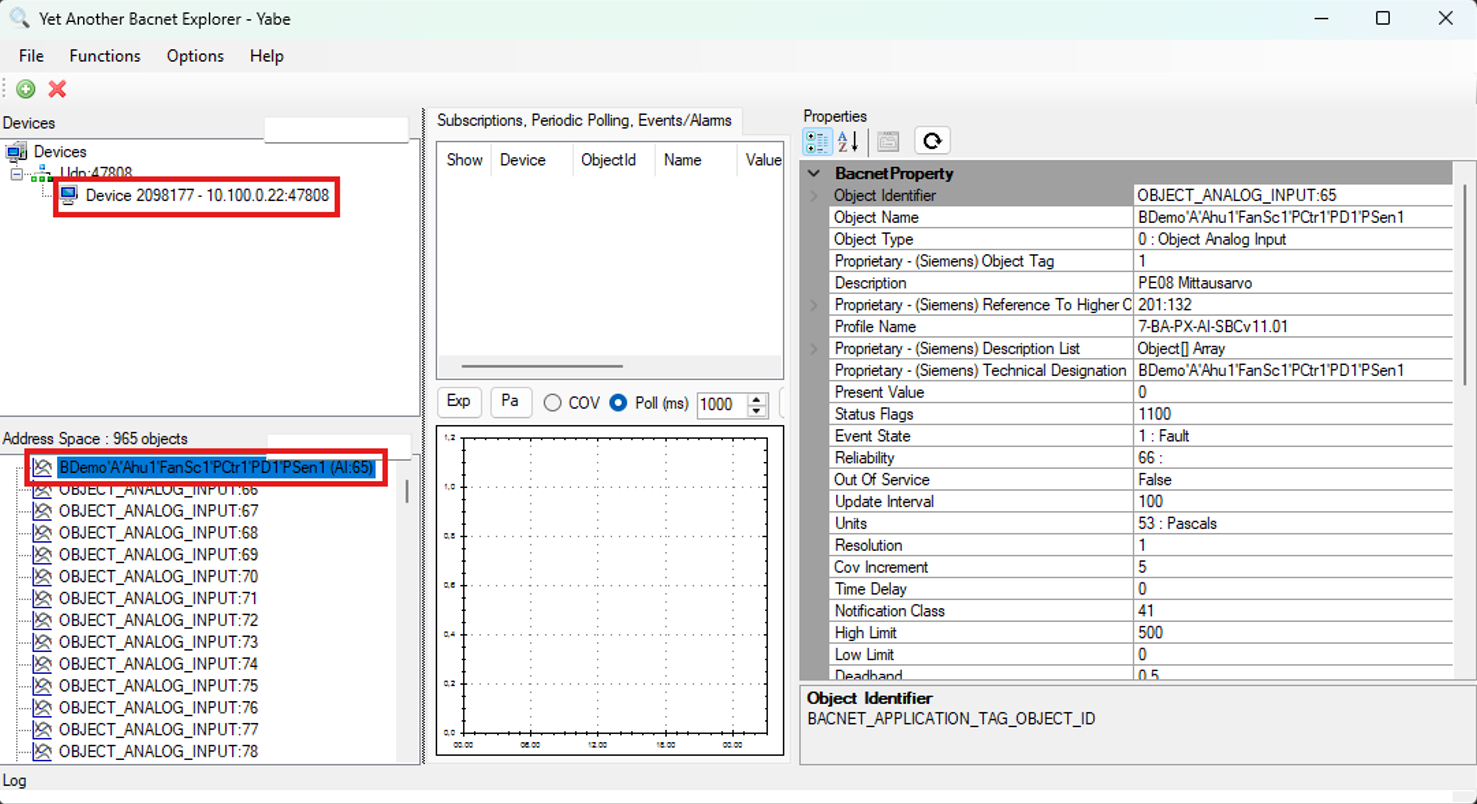The image size is (1477, 804).
Task: Select the OBJECT_ANALOG_INPUT:67 object
Action: 158,511
